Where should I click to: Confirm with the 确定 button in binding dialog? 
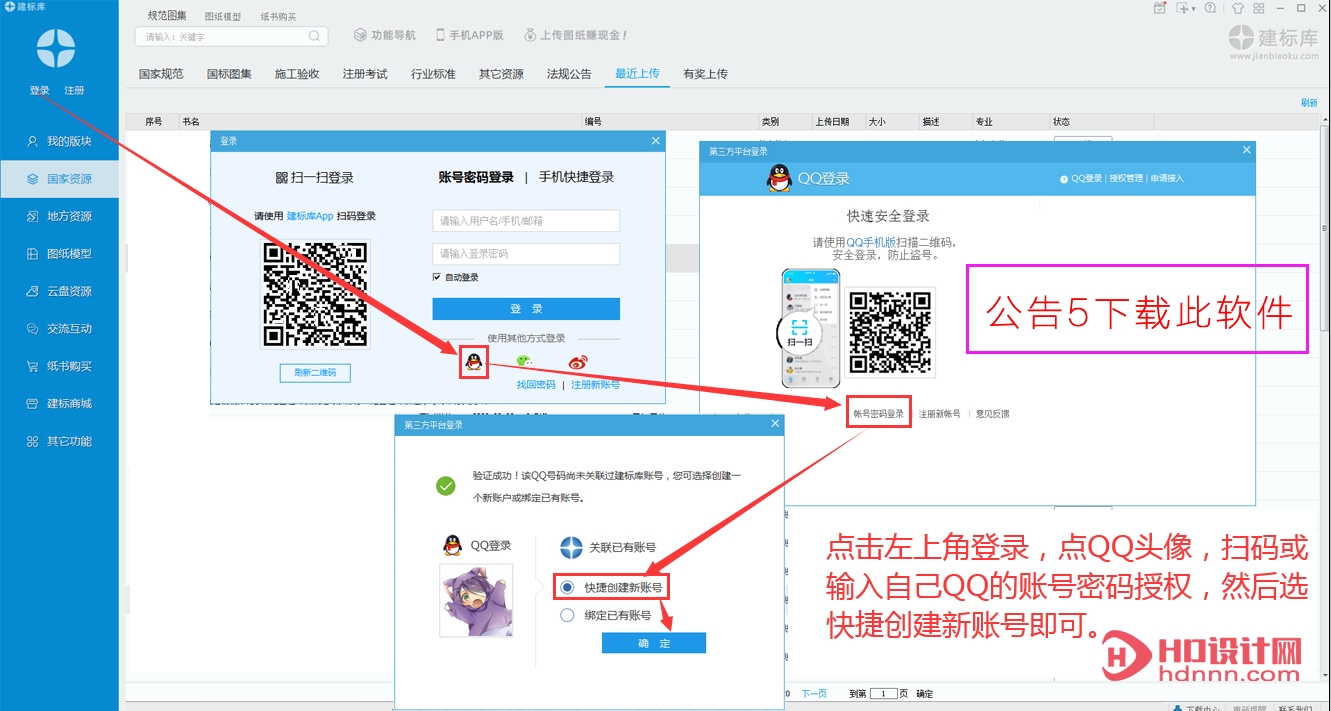point(654,643)
